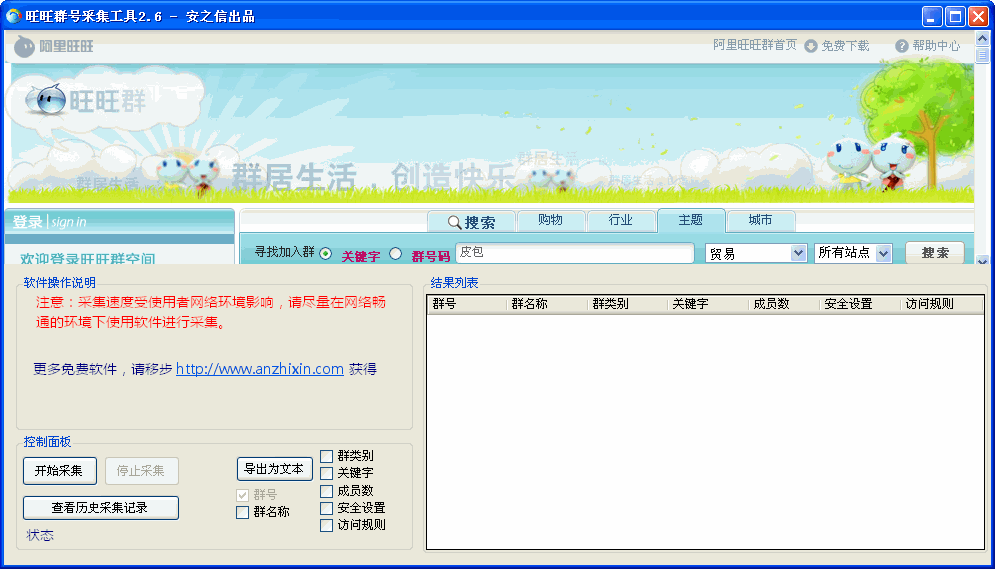
Task: Click the 旺旺群 mascot cloud logo
Action: (x=80, y=101)
